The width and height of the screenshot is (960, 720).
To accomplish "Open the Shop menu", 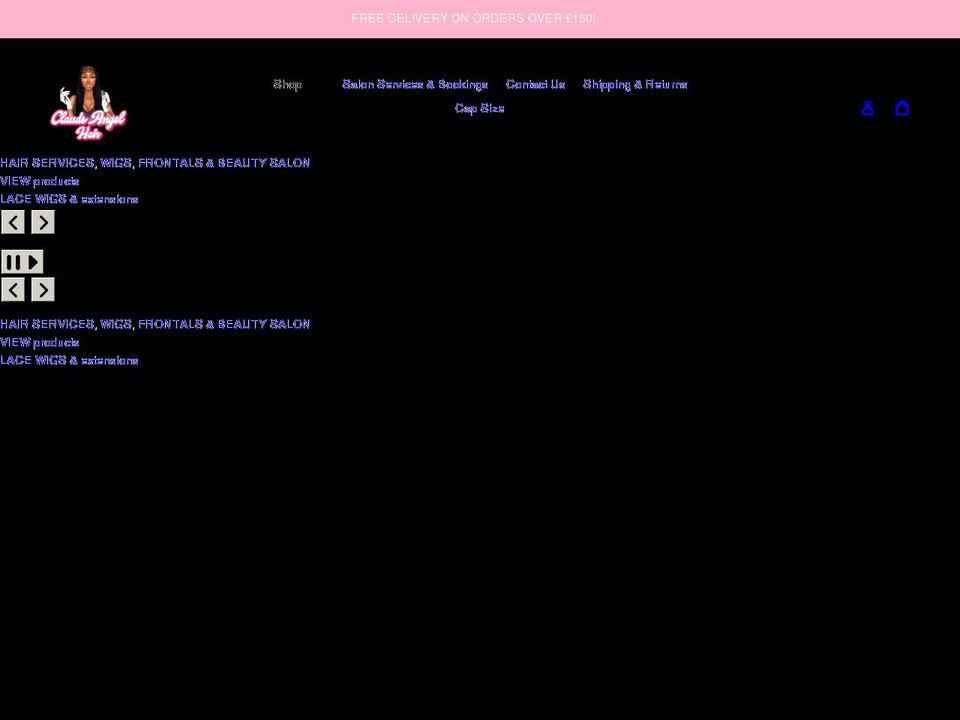I will coord(287,84).
